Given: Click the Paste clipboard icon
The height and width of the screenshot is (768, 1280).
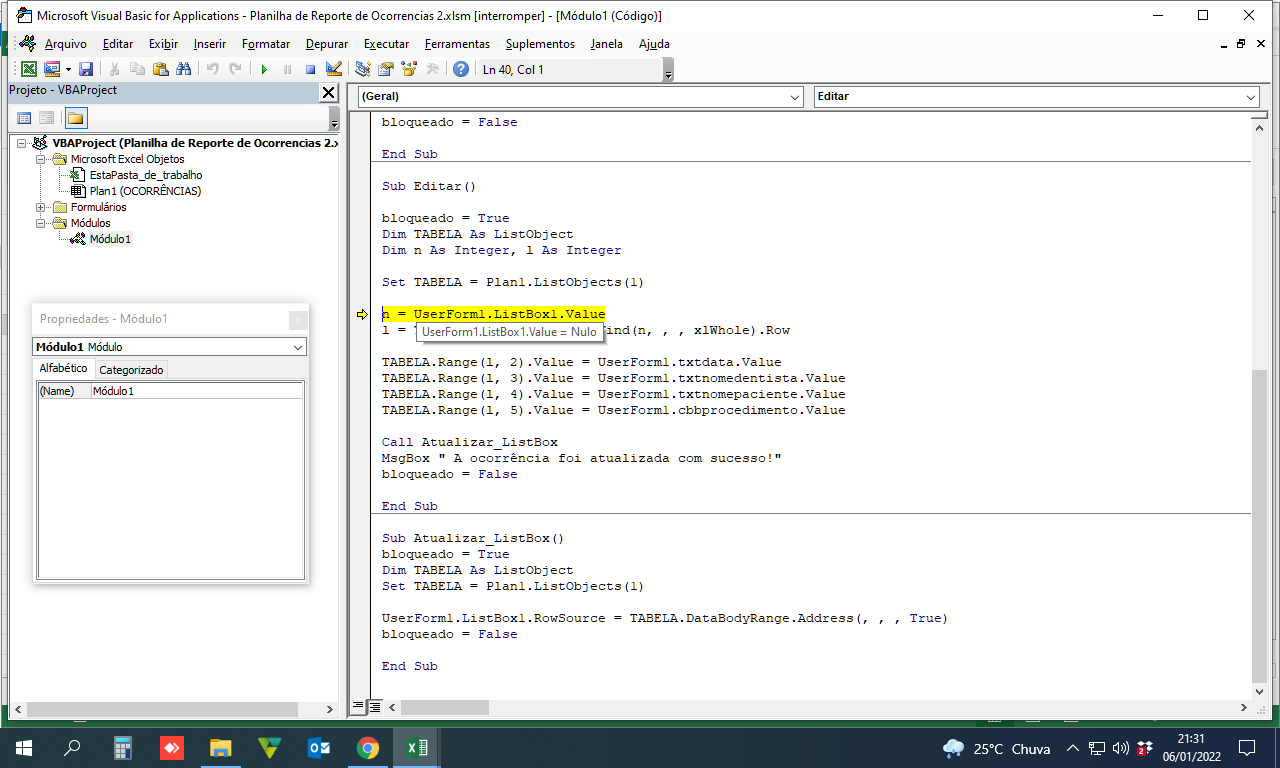Looking at the screenshot, I should pyautogui.click(x=160, y=69).
